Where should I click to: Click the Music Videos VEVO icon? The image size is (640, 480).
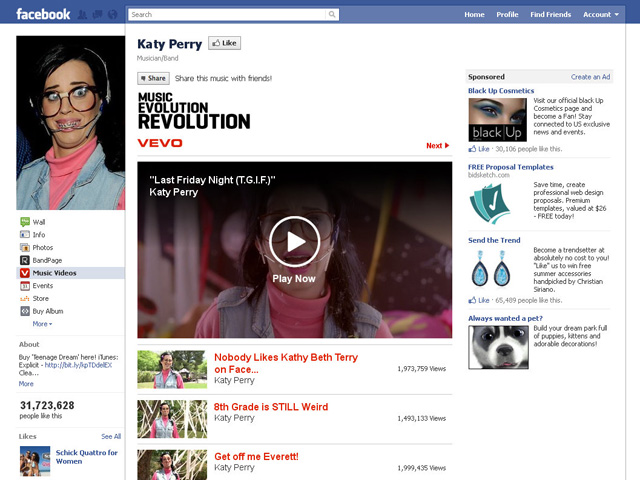[25, 273]
